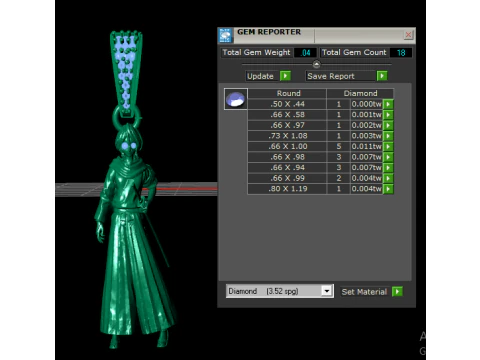The height and width of the screenshot is (360, 480).
Task: Click green arrow for .80 X 1.19 row
Action: [388, 189]
